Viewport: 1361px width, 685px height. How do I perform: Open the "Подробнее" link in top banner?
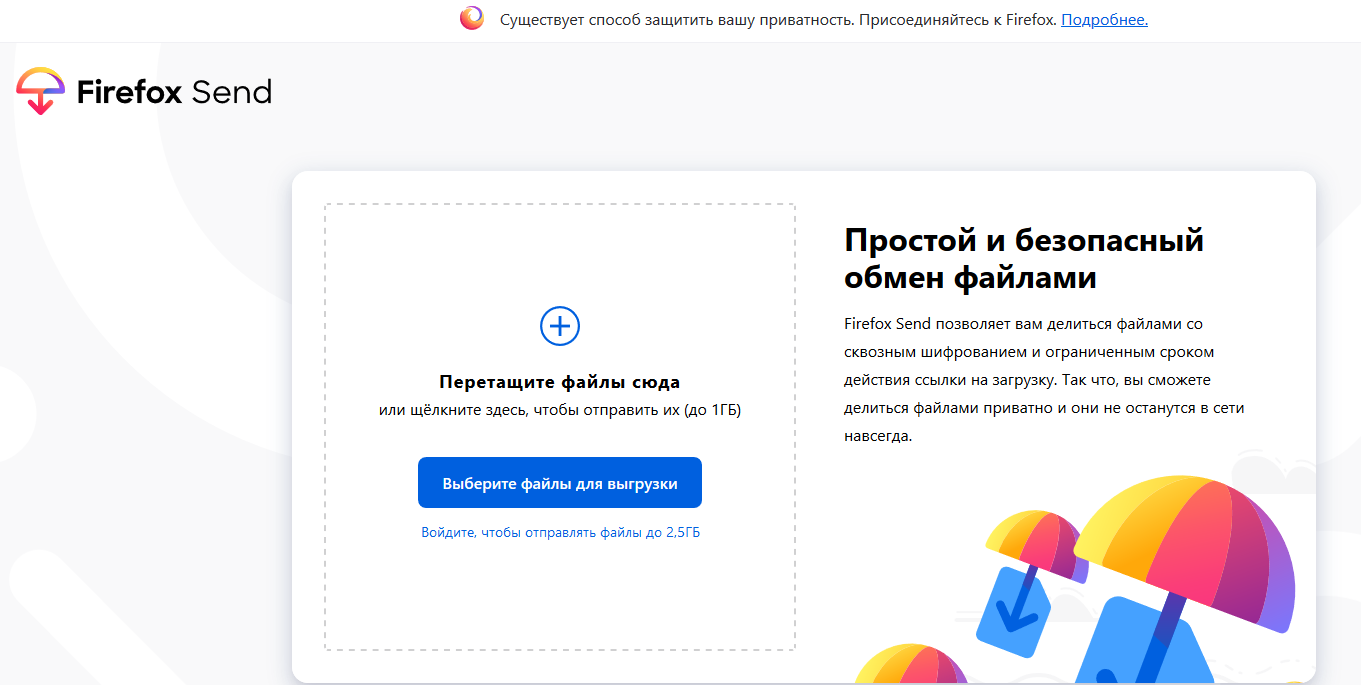(x=1104, y=20)
